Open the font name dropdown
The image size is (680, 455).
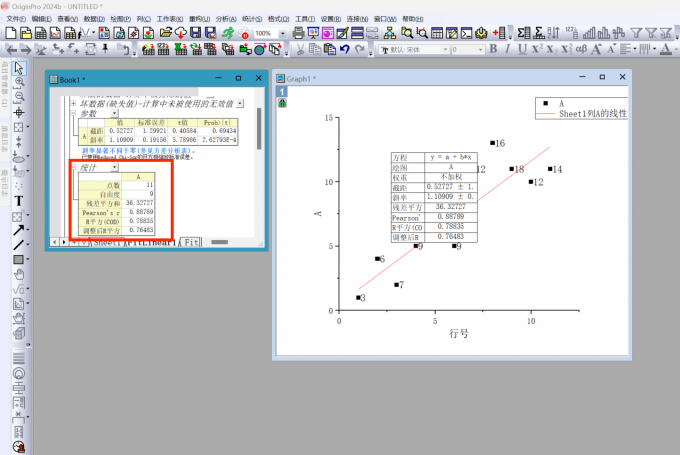tap(445, 50)
